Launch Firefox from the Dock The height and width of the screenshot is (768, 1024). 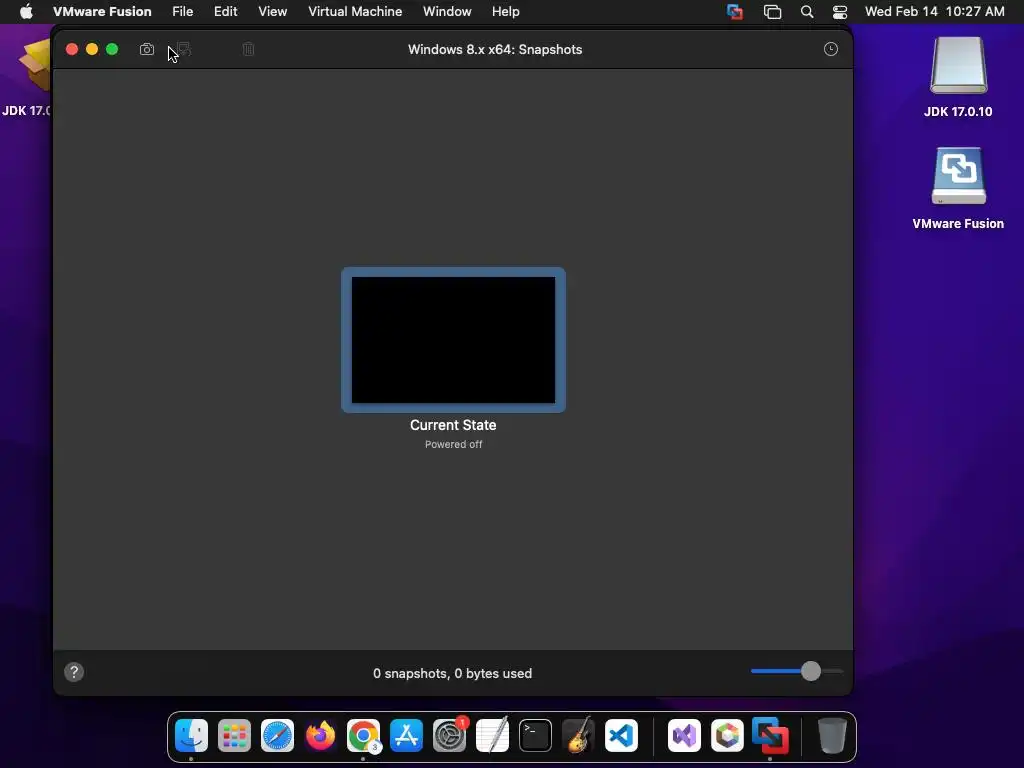tap(320, 736)
